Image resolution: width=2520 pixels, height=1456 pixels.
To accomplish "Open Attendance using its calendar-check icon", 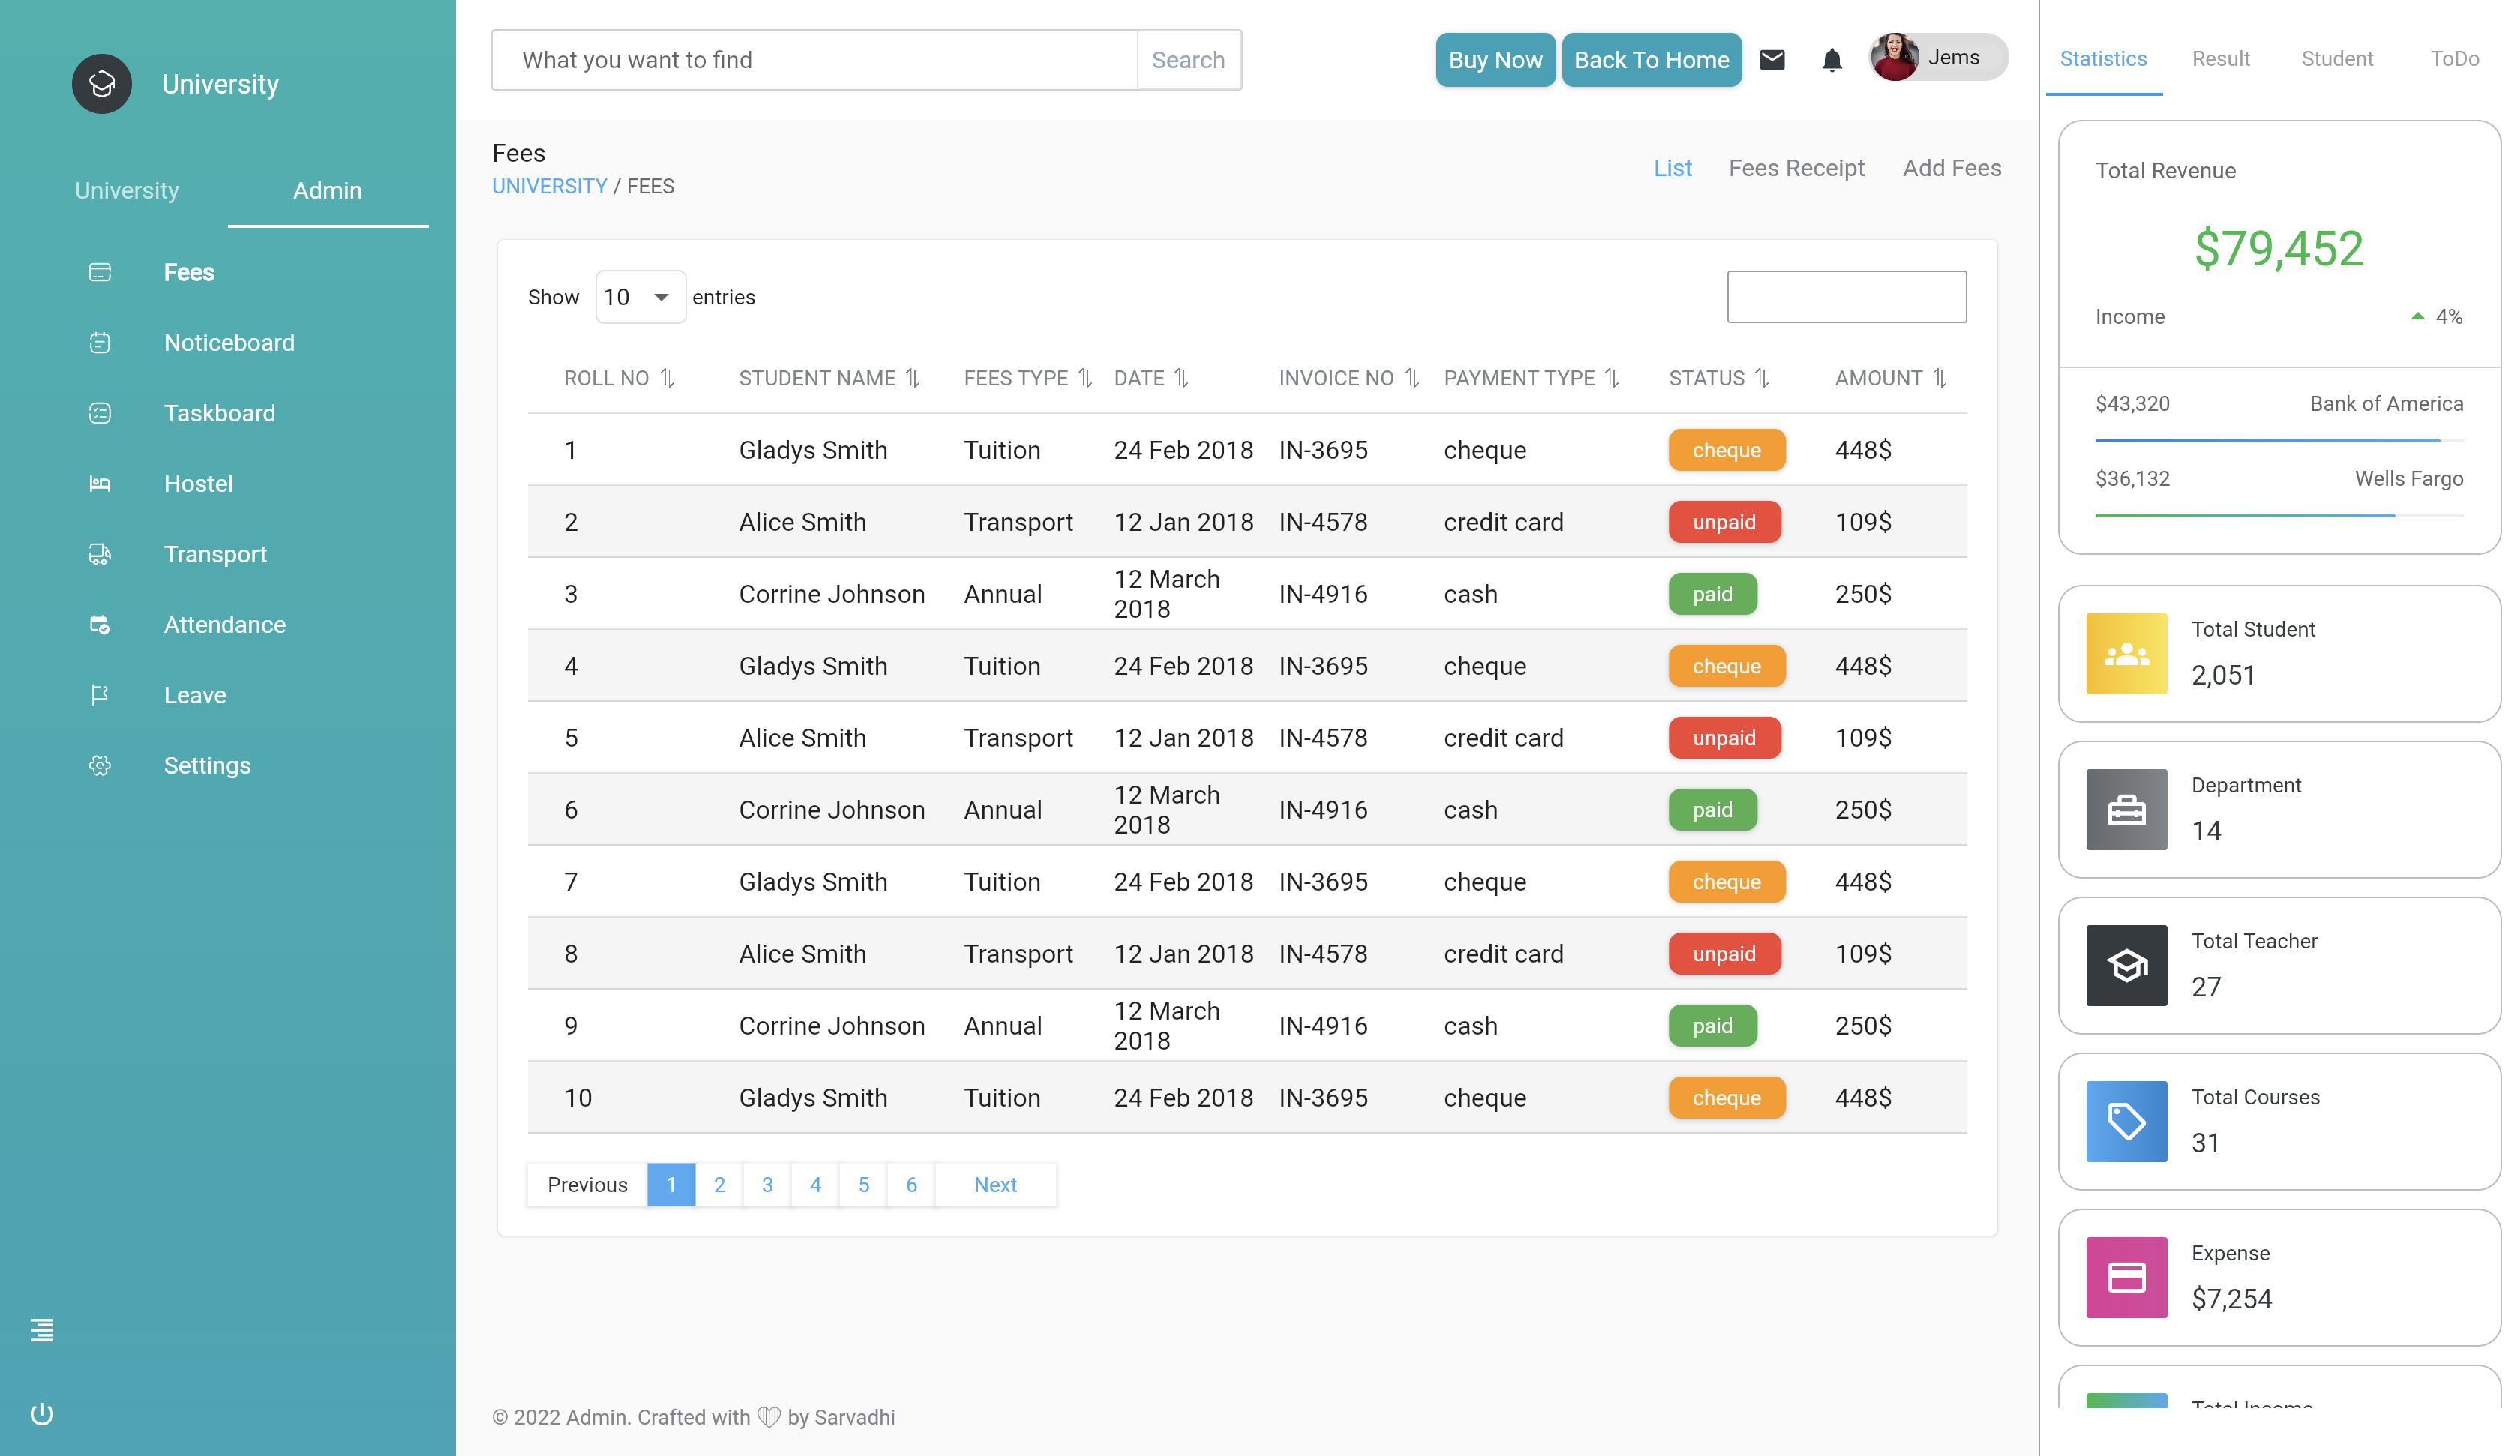I will click(x=100, y=625).
